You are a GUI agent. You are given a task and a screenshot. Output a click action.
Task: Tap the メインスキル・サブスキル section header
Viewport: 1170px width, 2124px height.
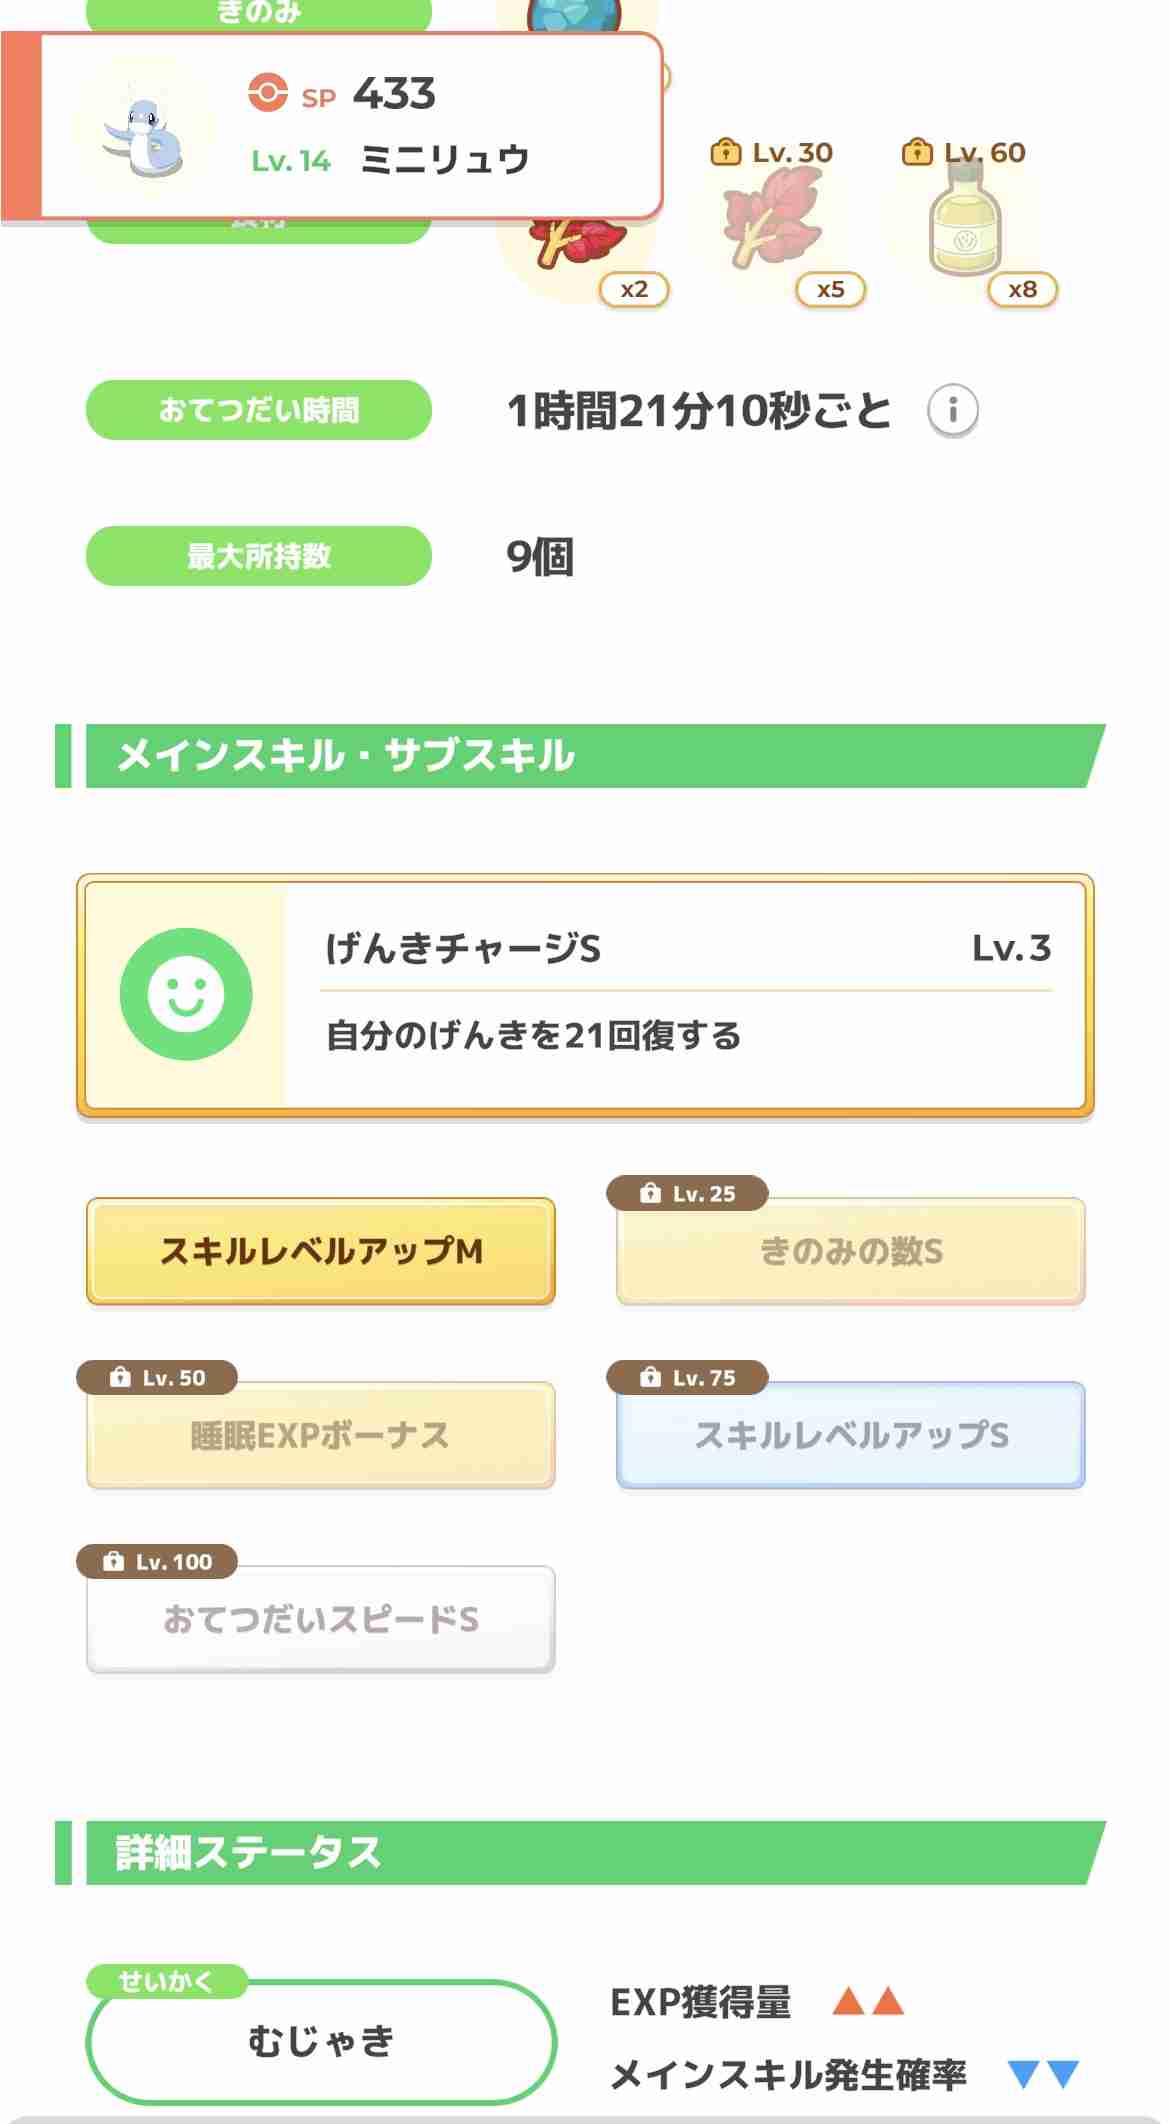580,756
